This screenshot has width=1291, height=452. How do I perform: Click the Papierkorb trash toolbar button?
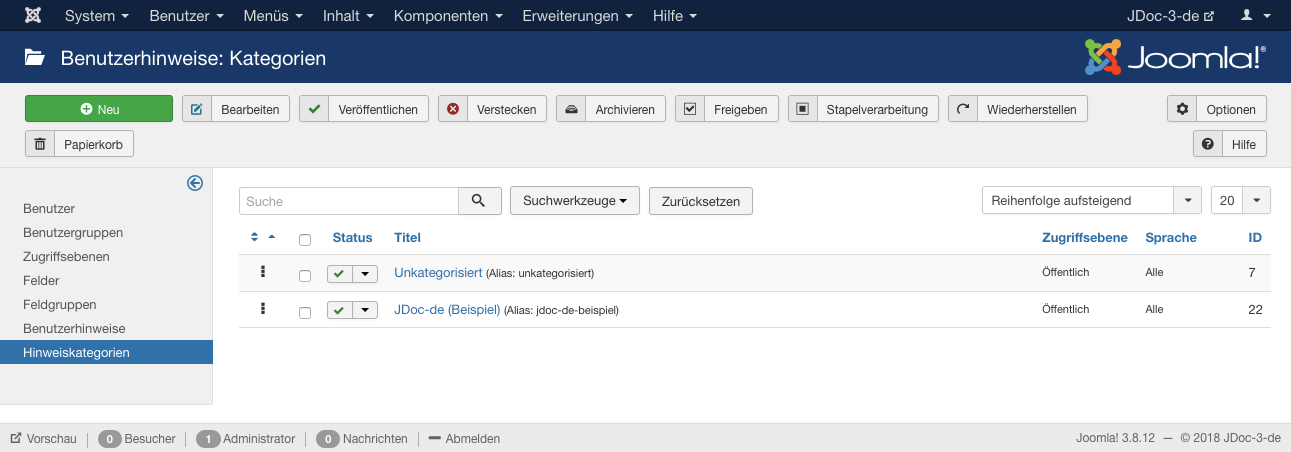79,144
